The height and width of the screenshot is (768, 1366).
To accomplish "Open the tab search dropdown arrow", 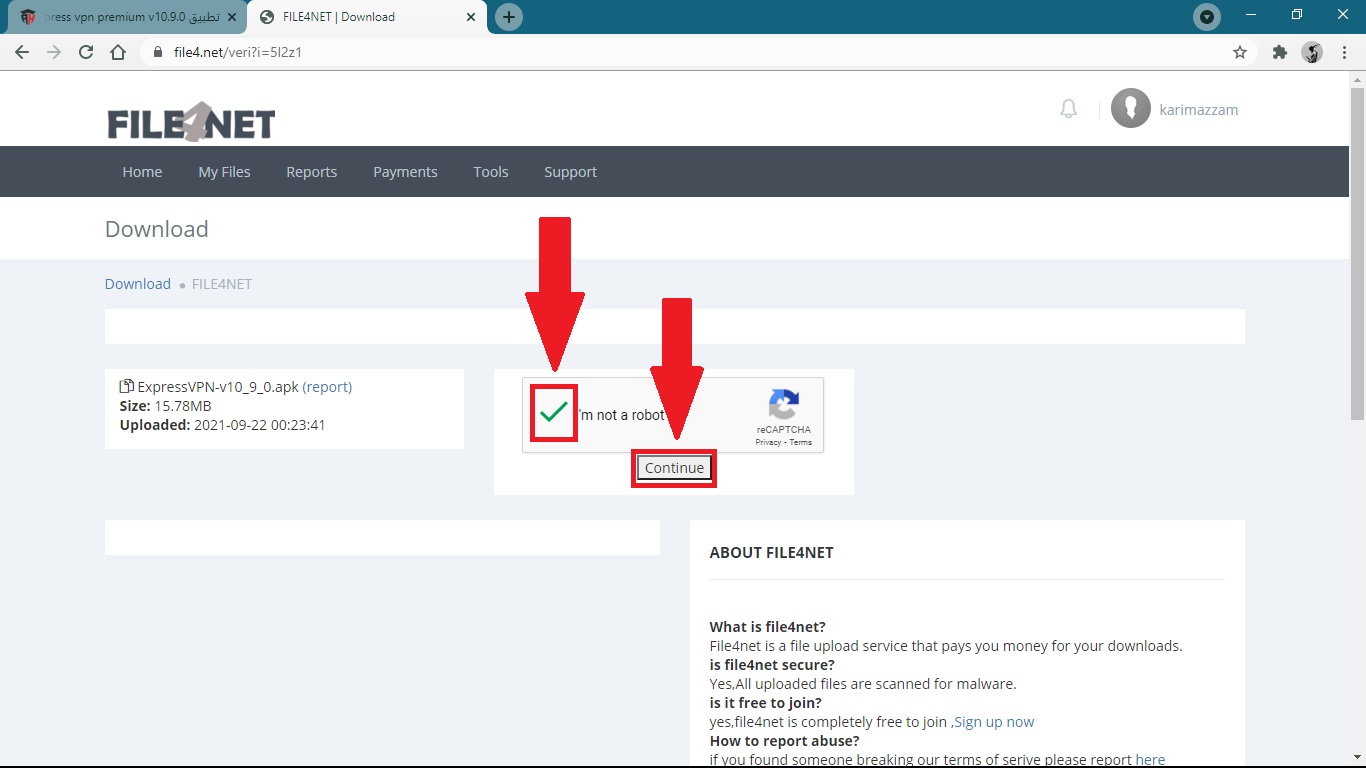I will click(1207, 17).
